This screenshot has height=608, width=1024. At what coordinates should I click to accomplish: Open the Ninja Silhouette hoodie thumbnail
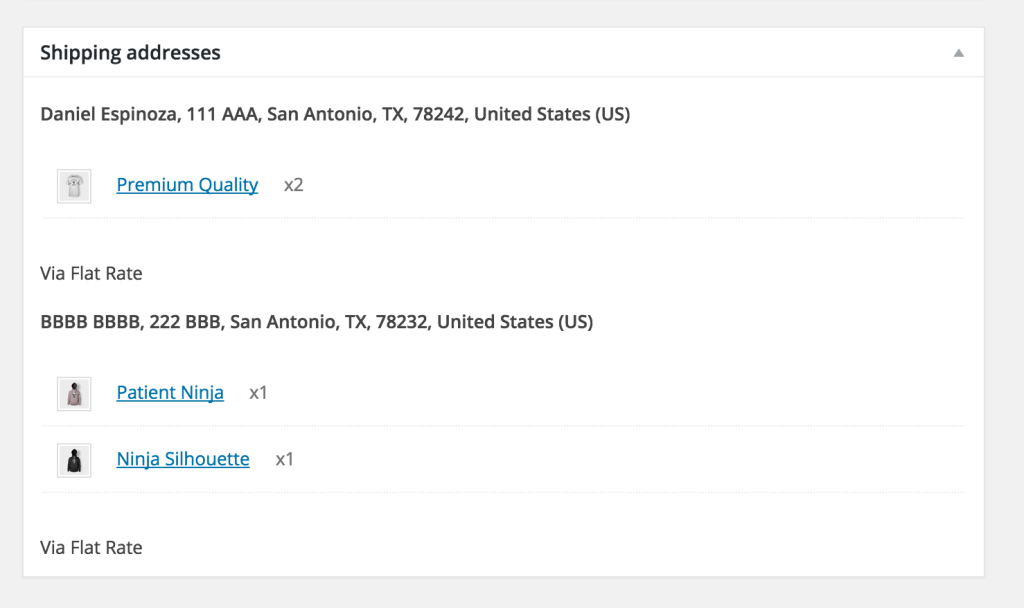coord(74,460)
